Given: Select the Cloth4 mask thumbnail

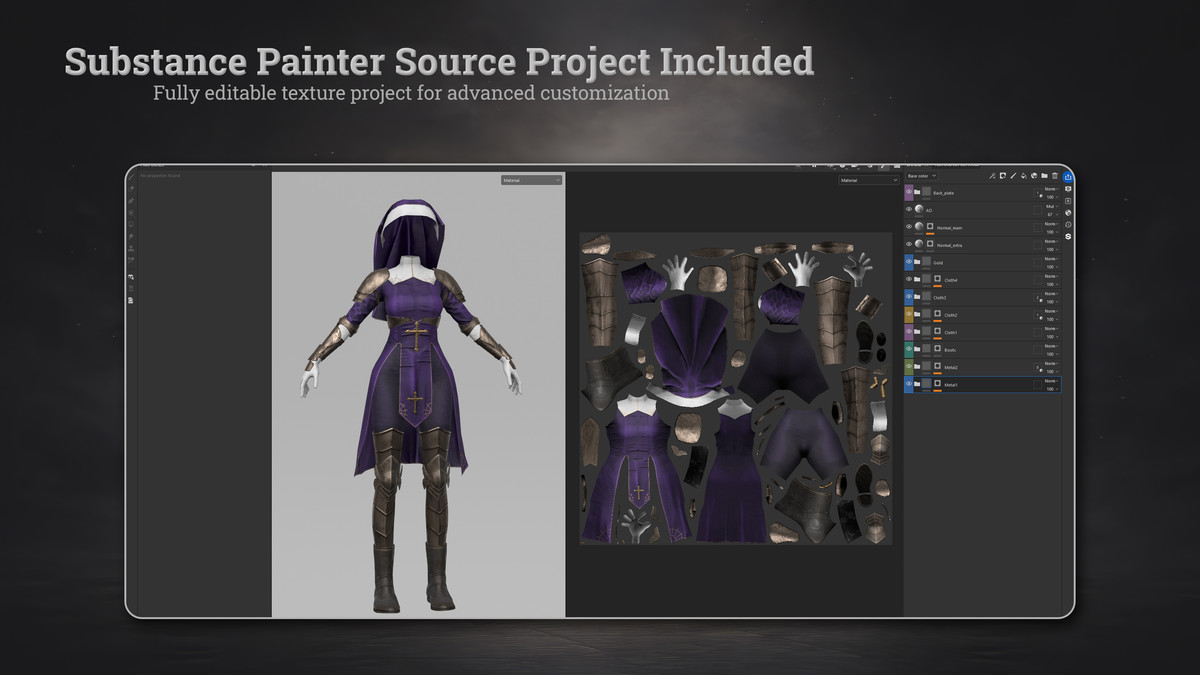Looking at the screenshot, I should [x=937, y=279].
